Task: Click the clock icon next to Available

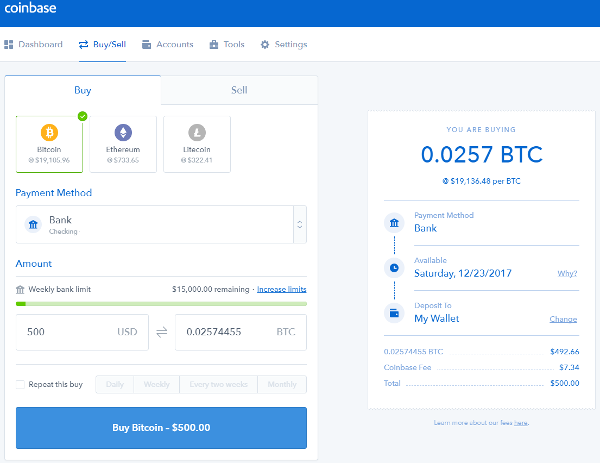Action: [x=394, y=268]
